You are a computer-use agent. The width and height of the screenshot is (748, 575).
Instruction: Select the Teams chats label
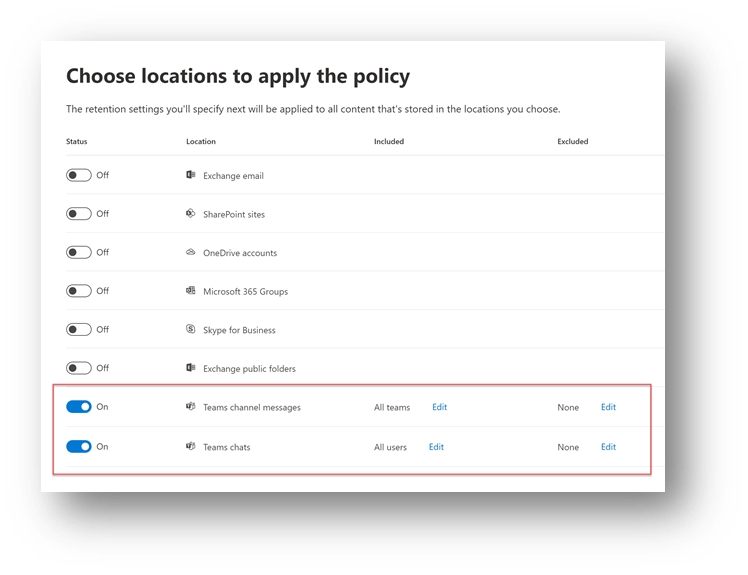click(x=227, y=447)
